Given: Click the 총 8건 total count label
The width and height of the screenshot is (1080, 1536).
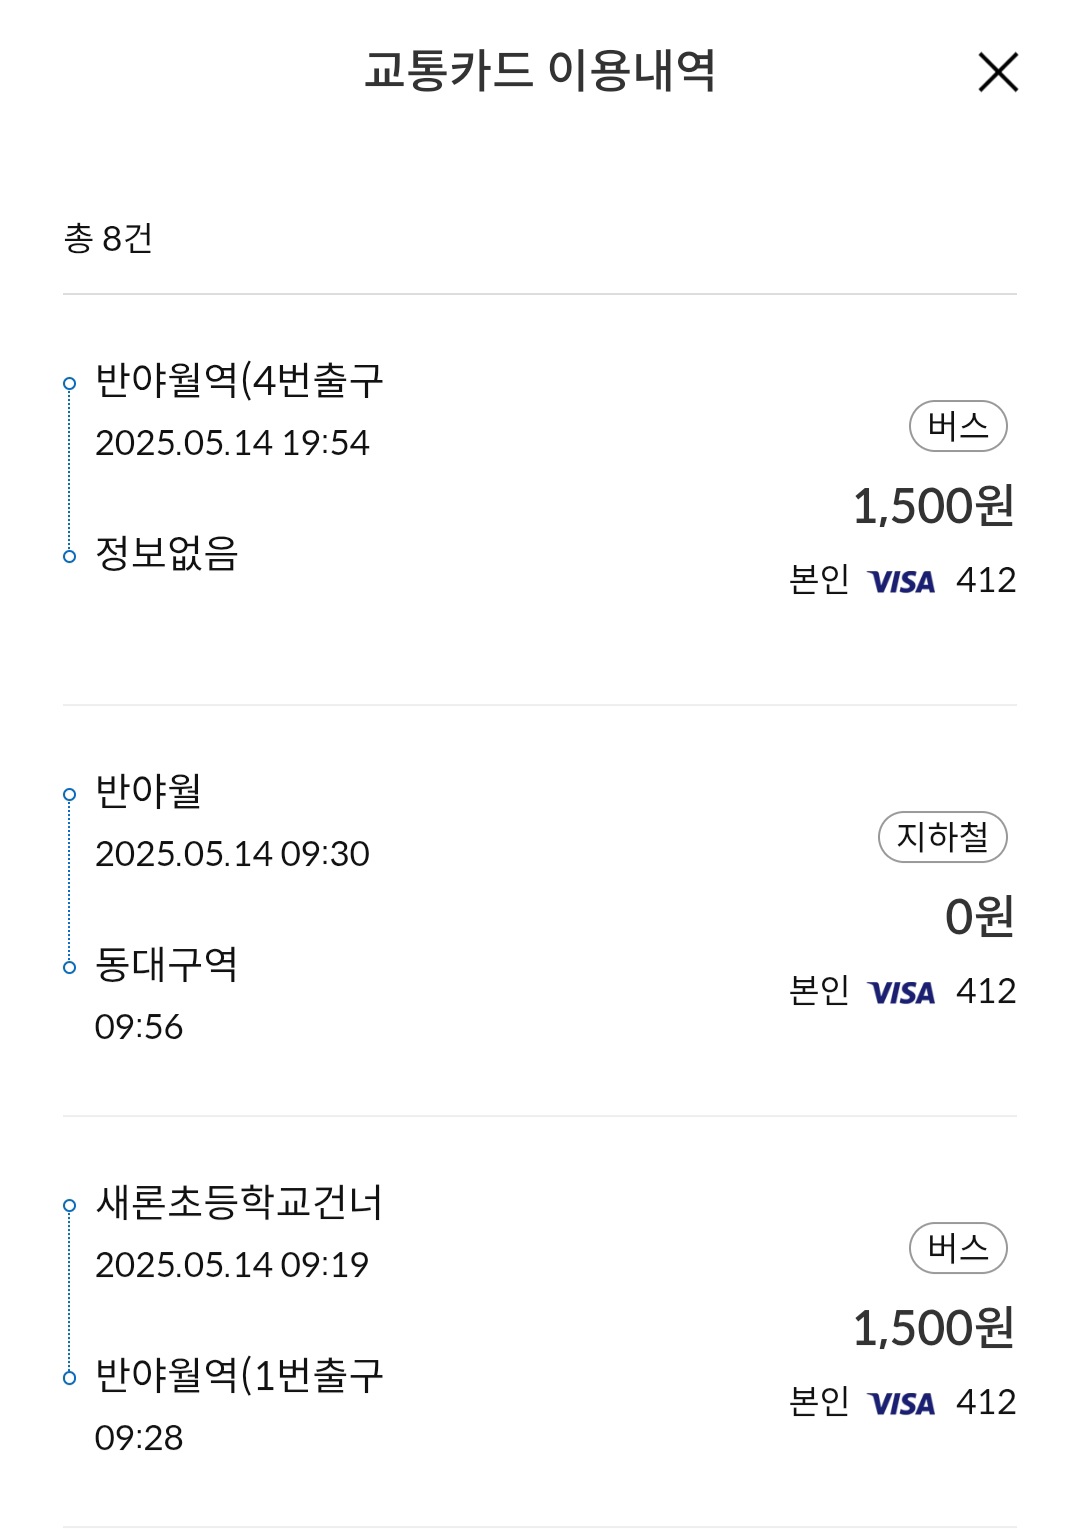Looking at the screenshot, I should (108, 239).
